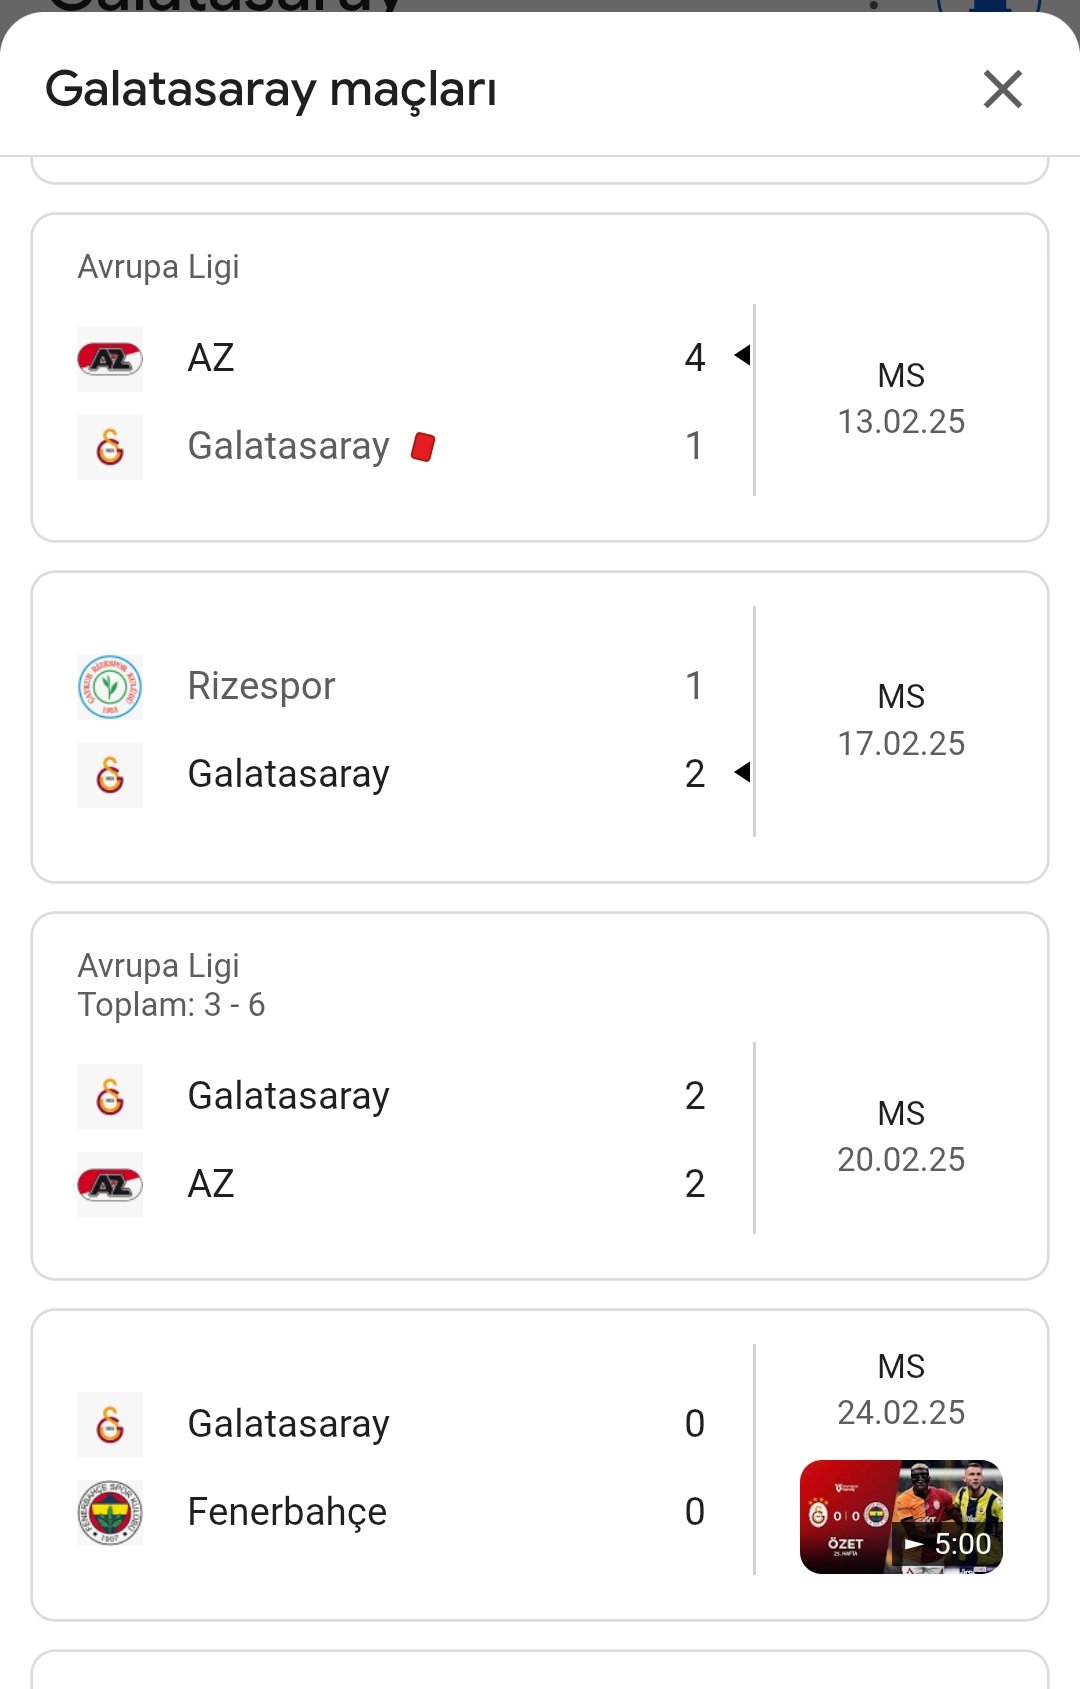The height and width of the screenshot is (1689, 1080).
Task: Open match dated 24.02.25
Action: pyautogui.click(x=540, y=1465)
